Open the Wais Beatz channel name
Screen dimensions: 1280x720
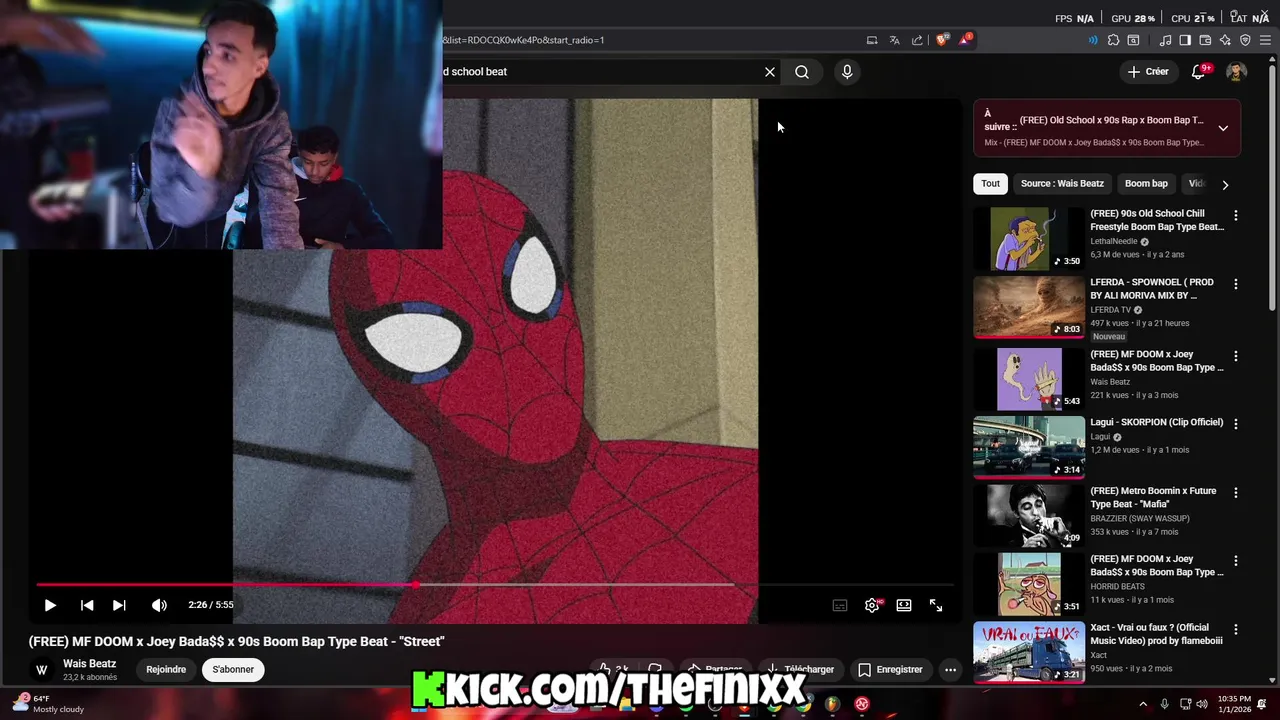(89, 664)
